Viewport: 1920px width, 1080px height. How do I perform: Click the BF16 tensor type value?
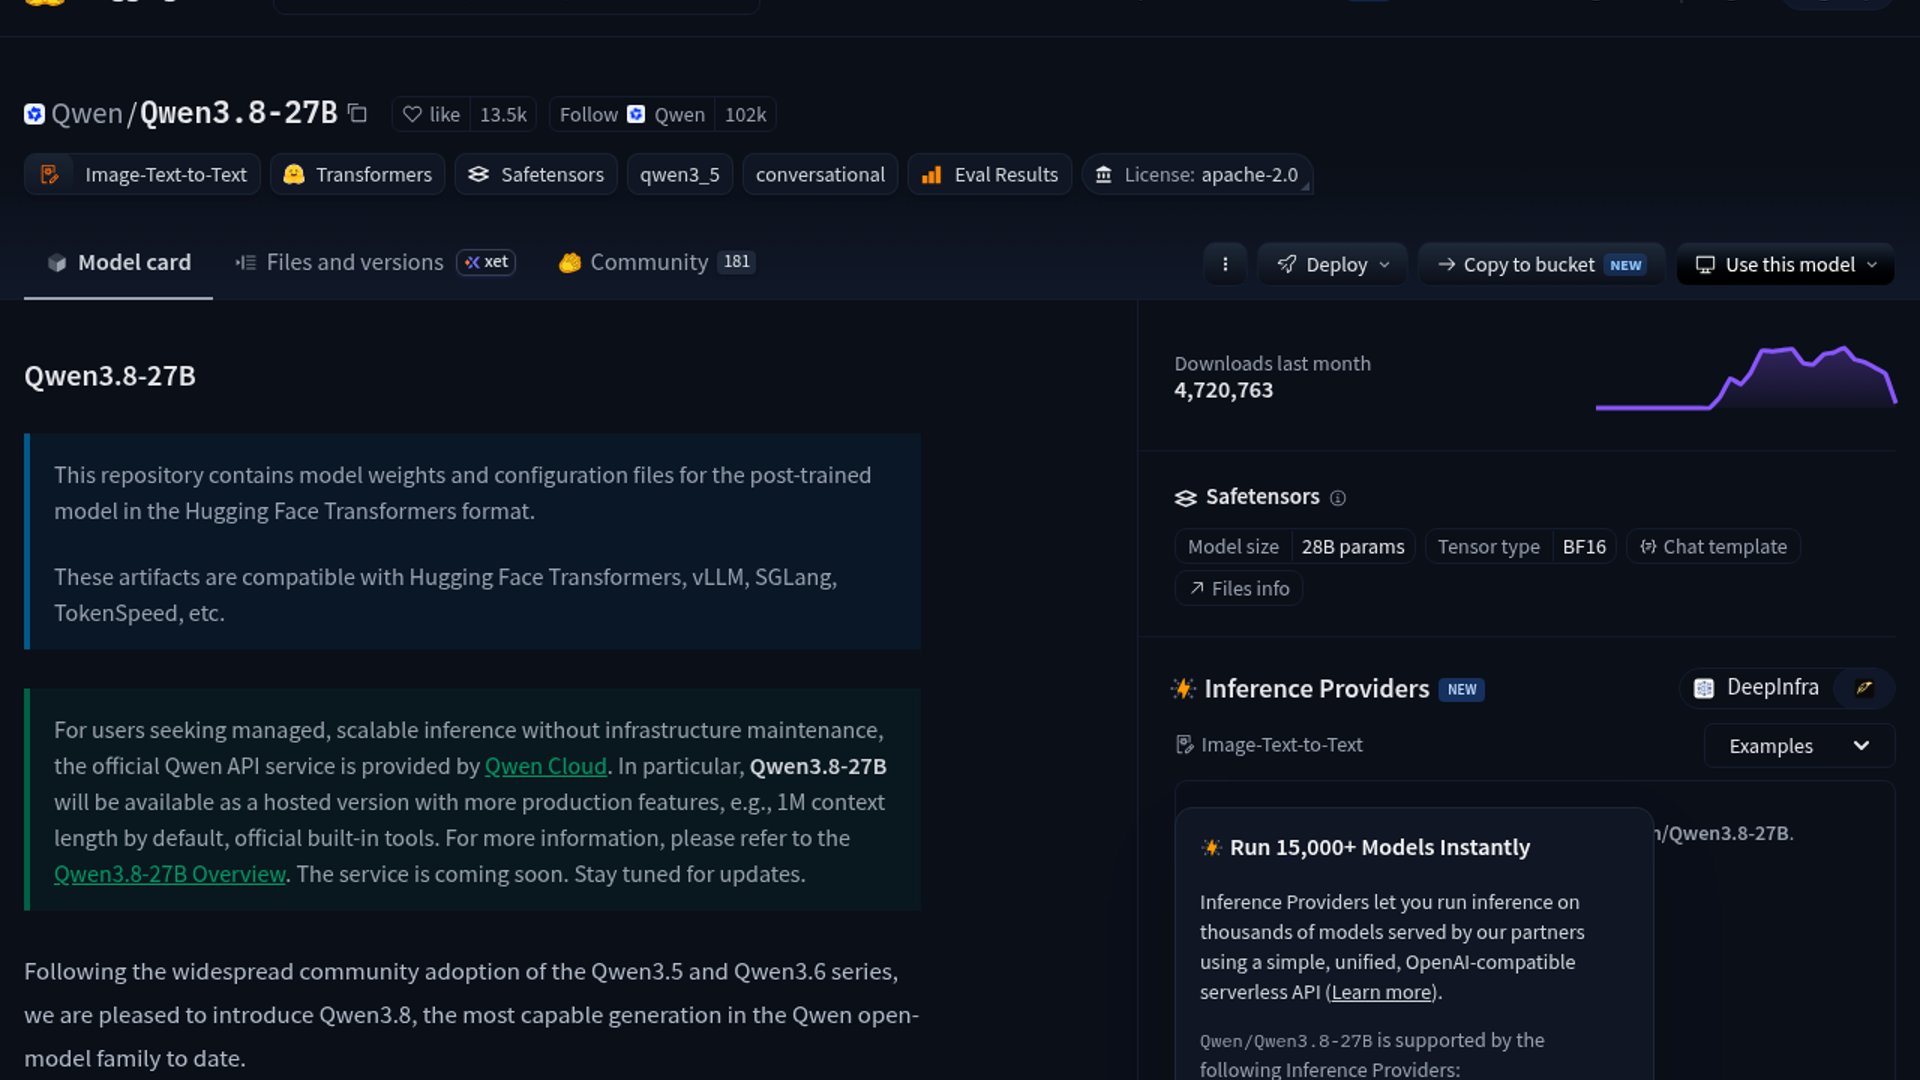coord(1584,547)
